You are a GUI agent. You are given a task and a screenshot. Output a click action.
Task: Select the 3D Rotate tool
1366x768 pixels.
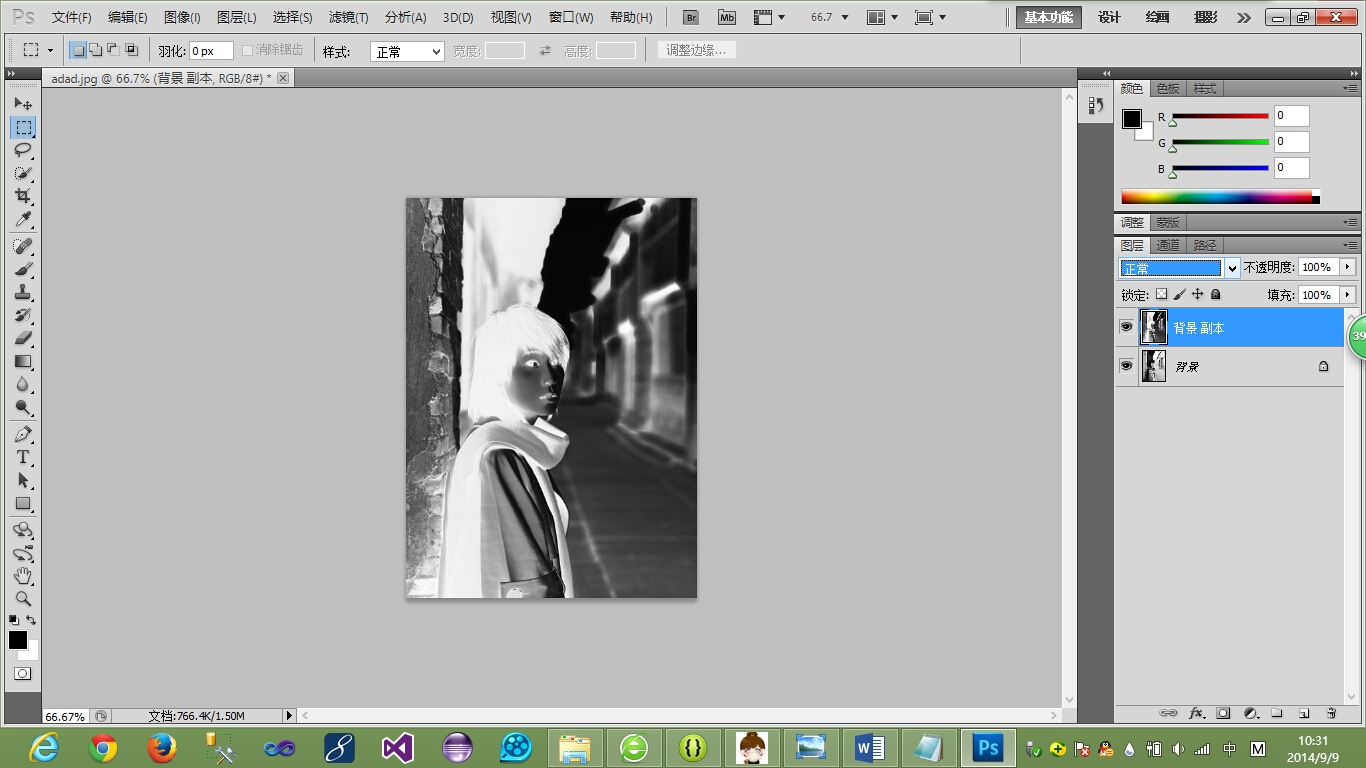click(x=23, y=530)
